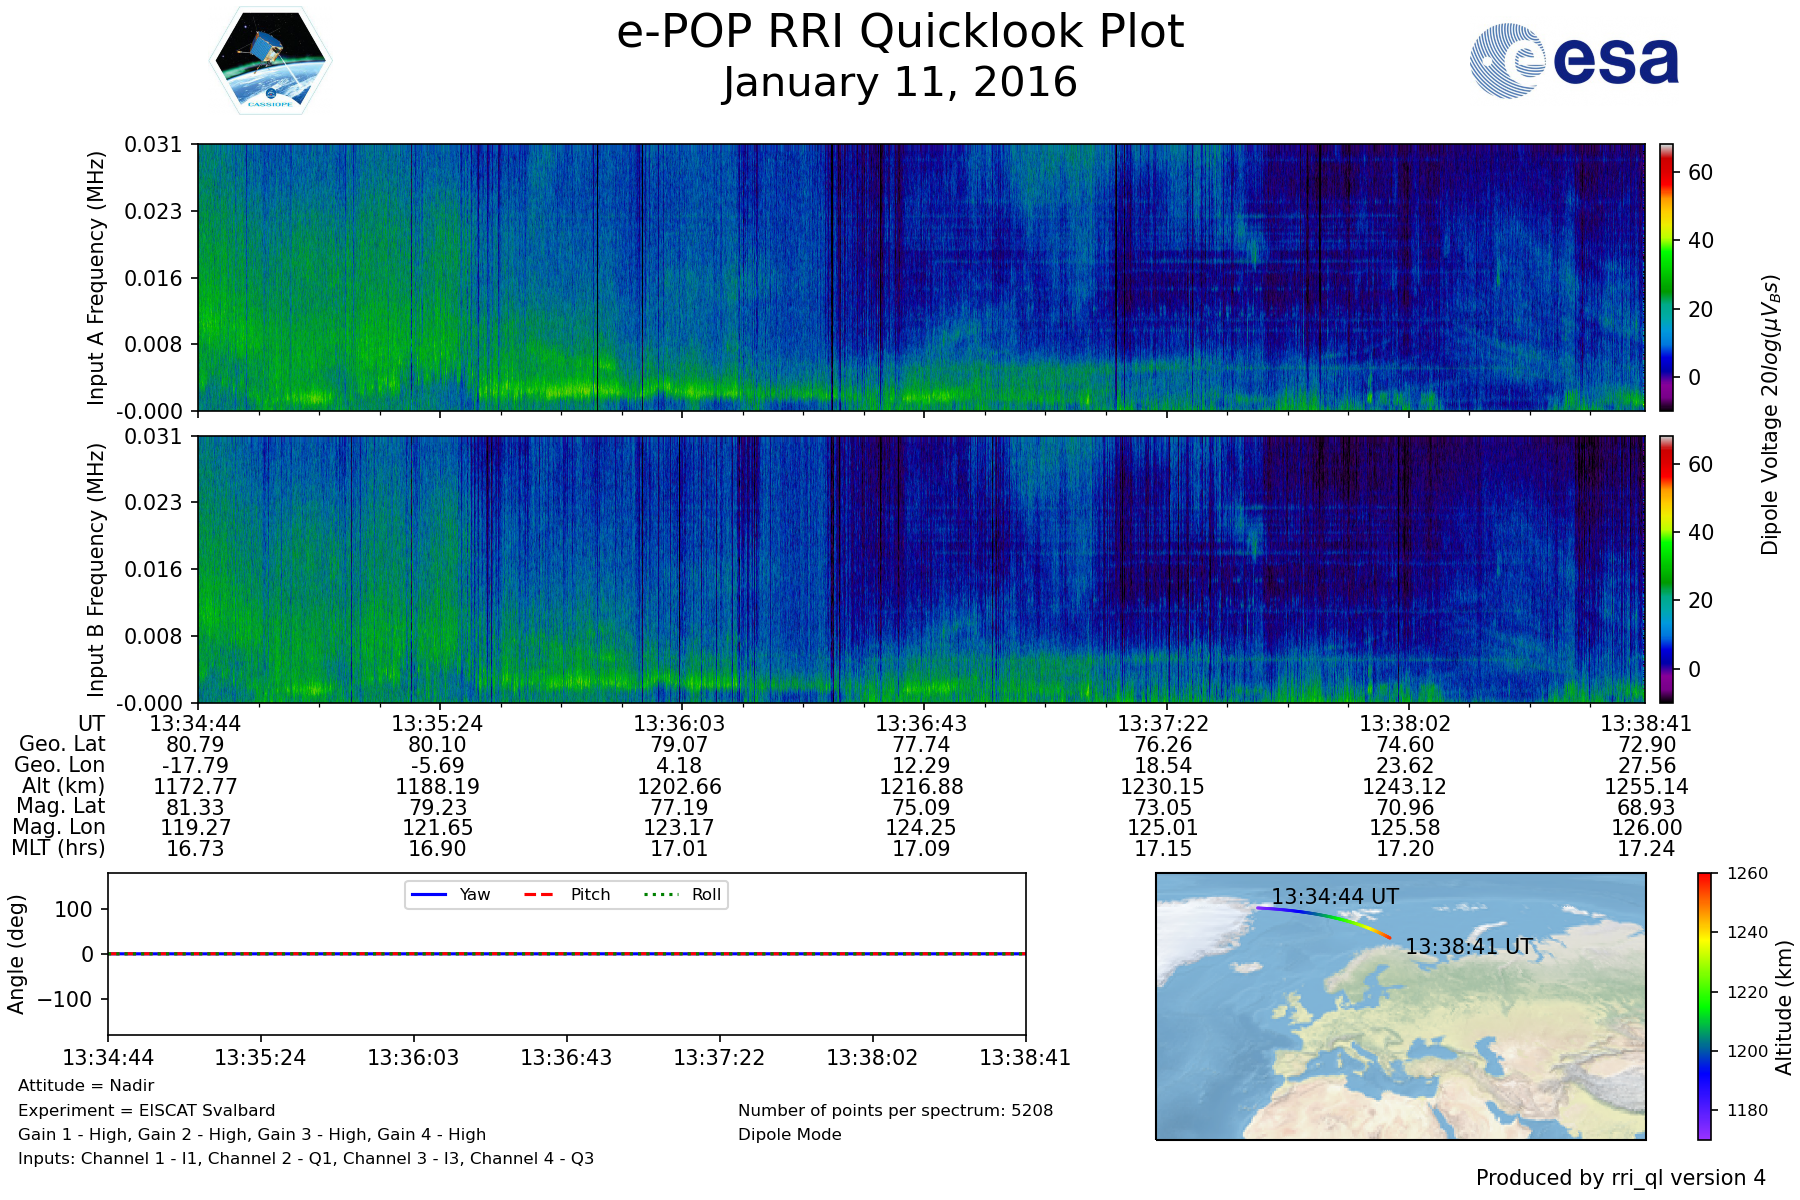Select the Input A frequency spectrogram
Image resolution: width=1800 pixels, height=1200 pixels.
(920, 277)
